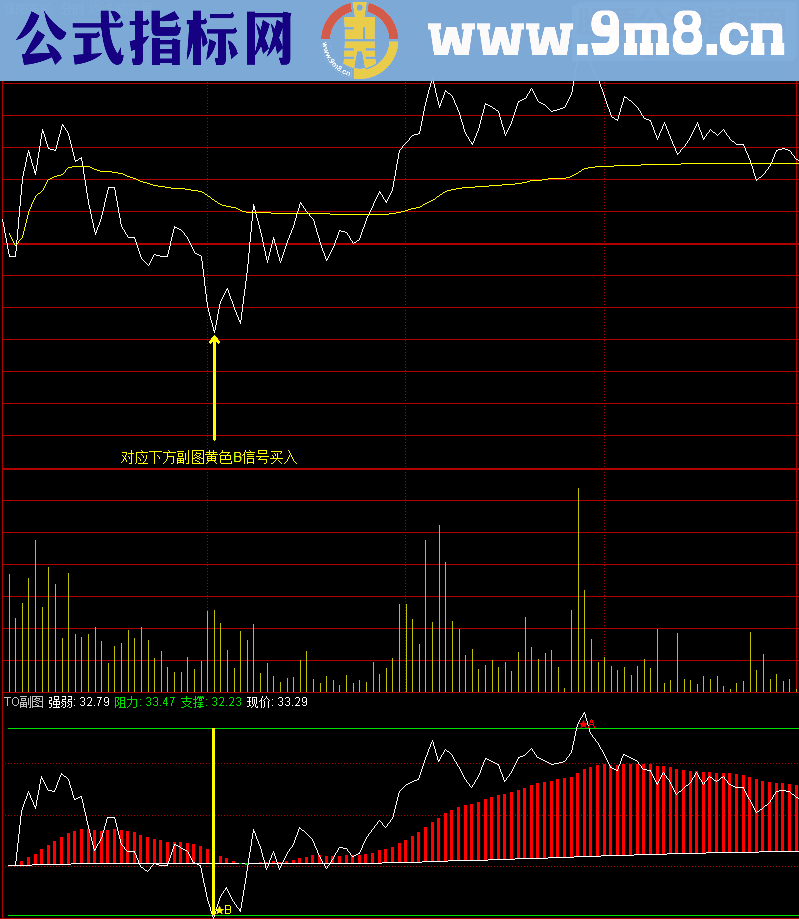Click the yellow arrow head under price low

pos(214,341)
